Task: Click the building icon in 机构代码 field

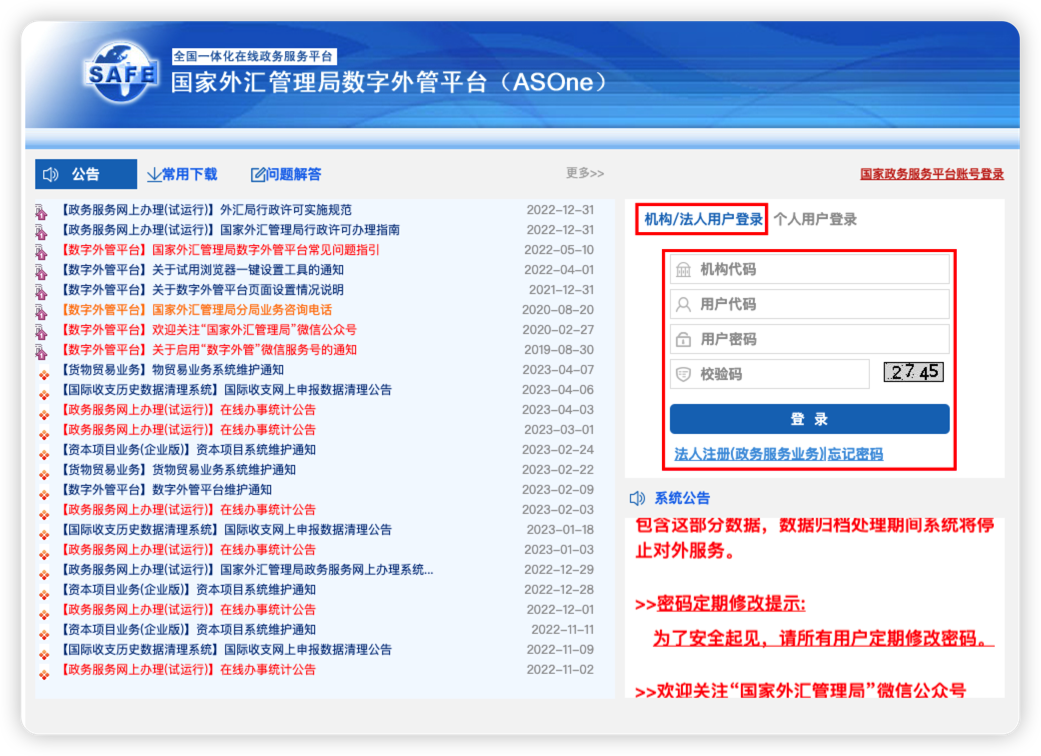Action: [x=684, y=270]
